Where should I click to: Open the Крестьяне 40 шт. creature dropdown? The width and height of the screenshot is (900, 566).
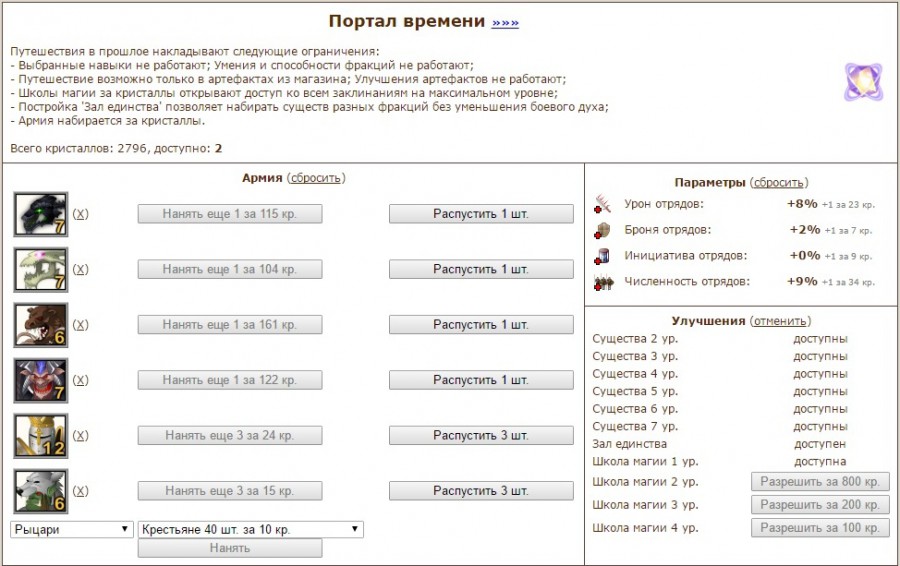click(251, 529)
